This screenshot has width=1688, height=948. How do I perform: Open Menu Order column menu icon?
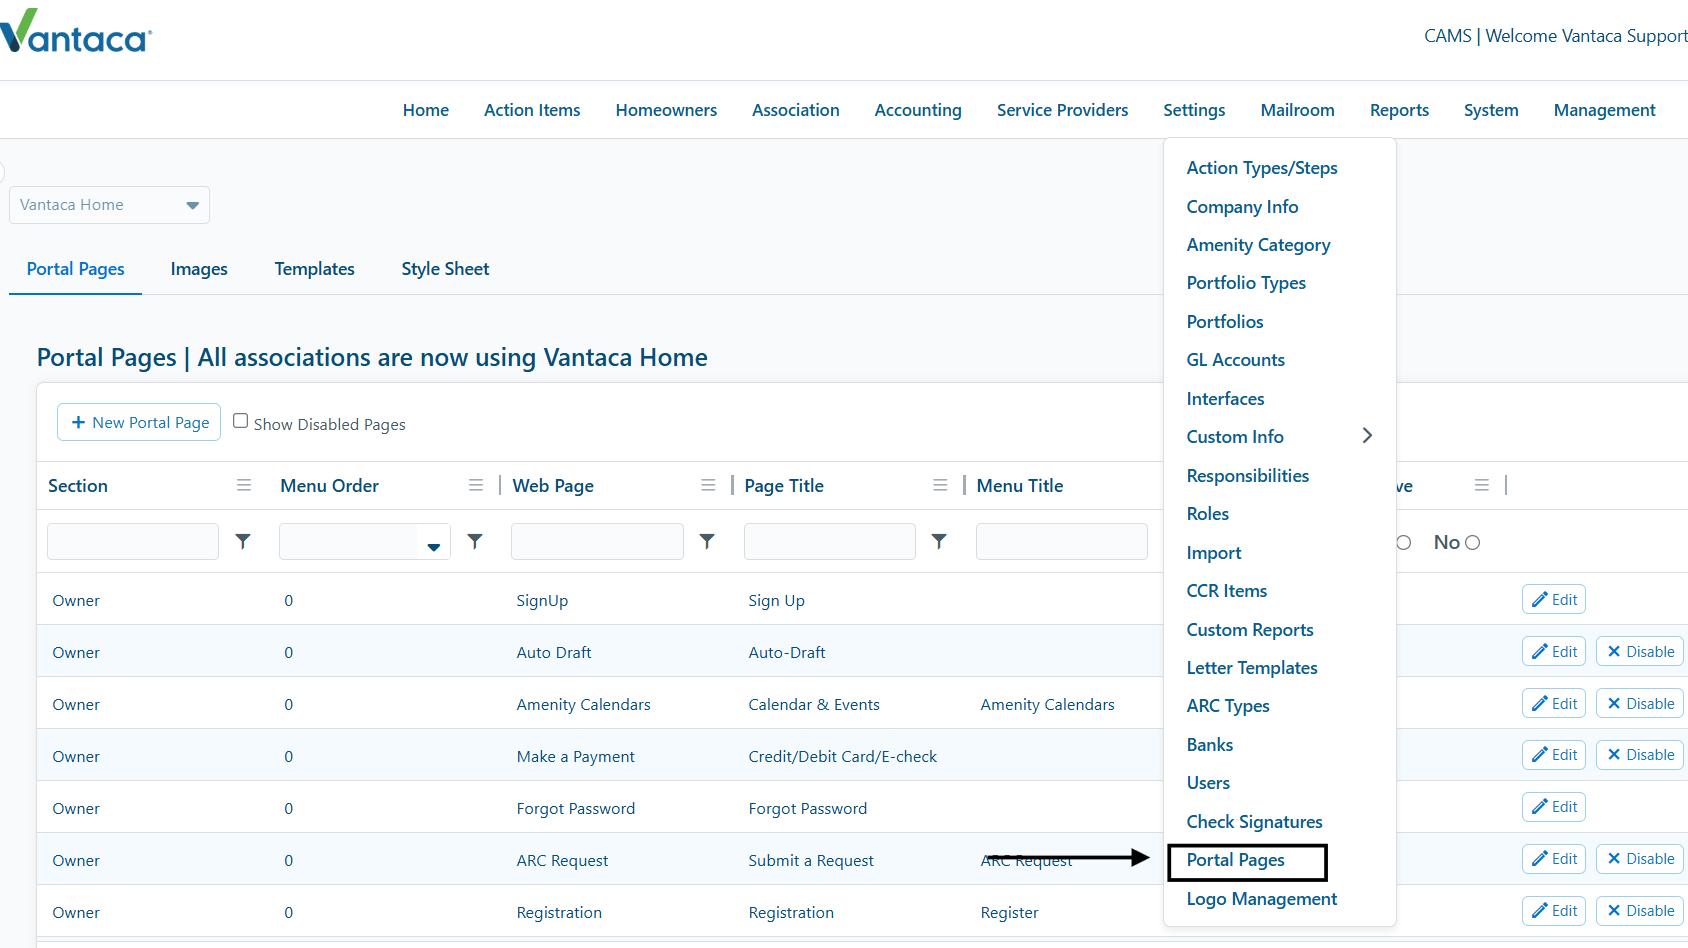point(476,485)
